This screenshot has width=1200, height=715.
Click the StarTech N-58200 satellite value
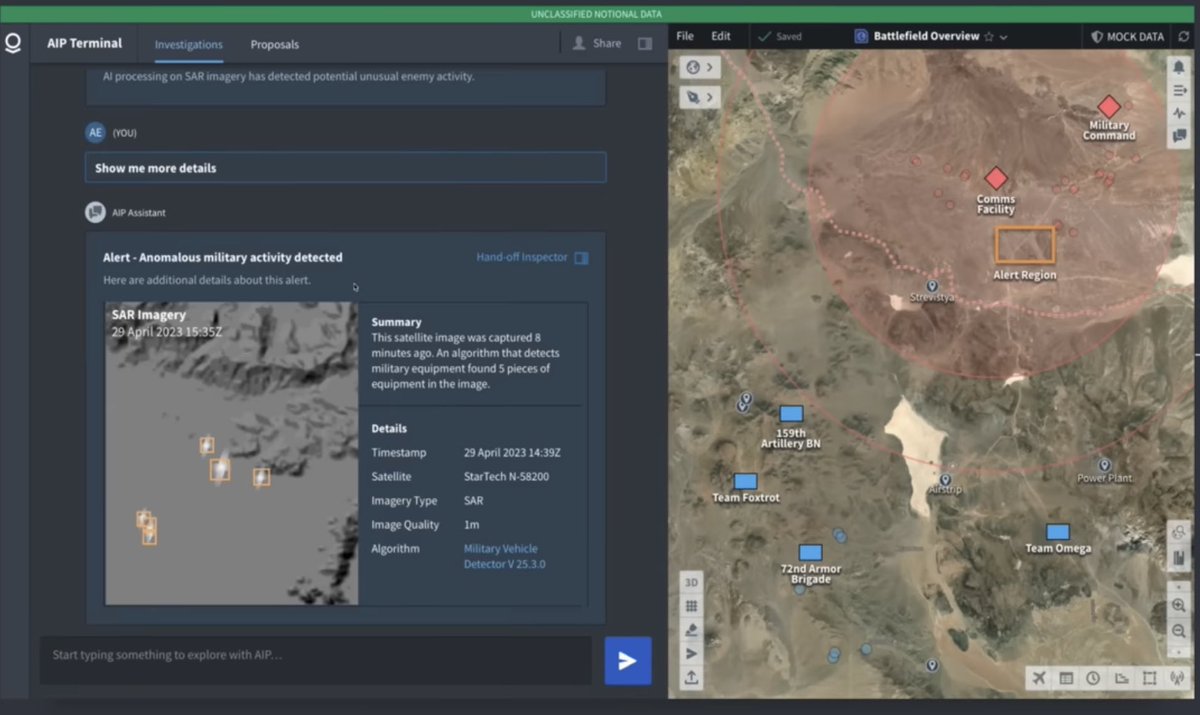pyautogui.click(x=506, y=477)
